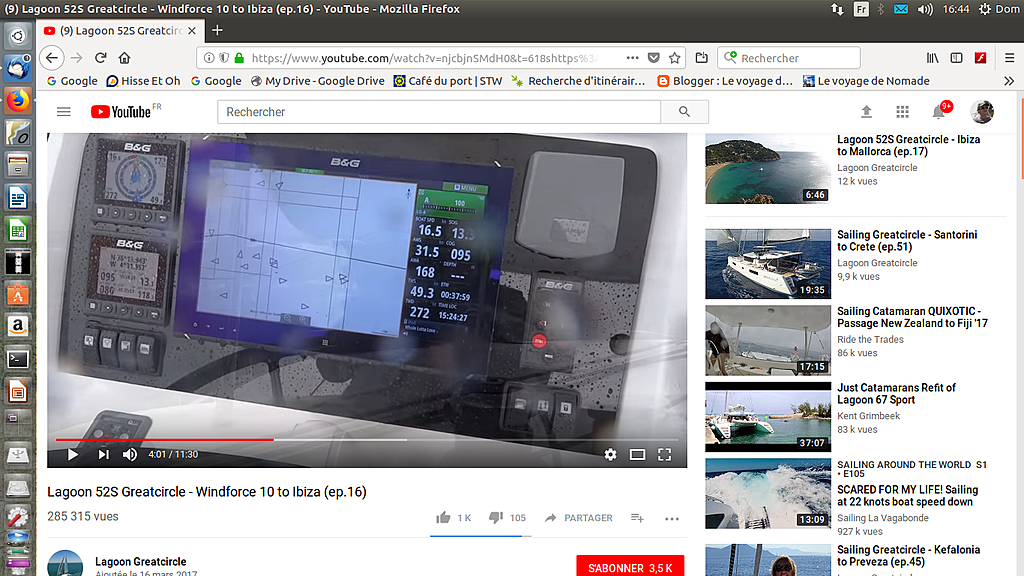The height and width of the screenshot is (576, 1024).
Task: Reload the current page
Action: pyautogui.click(x=101, y=57)
